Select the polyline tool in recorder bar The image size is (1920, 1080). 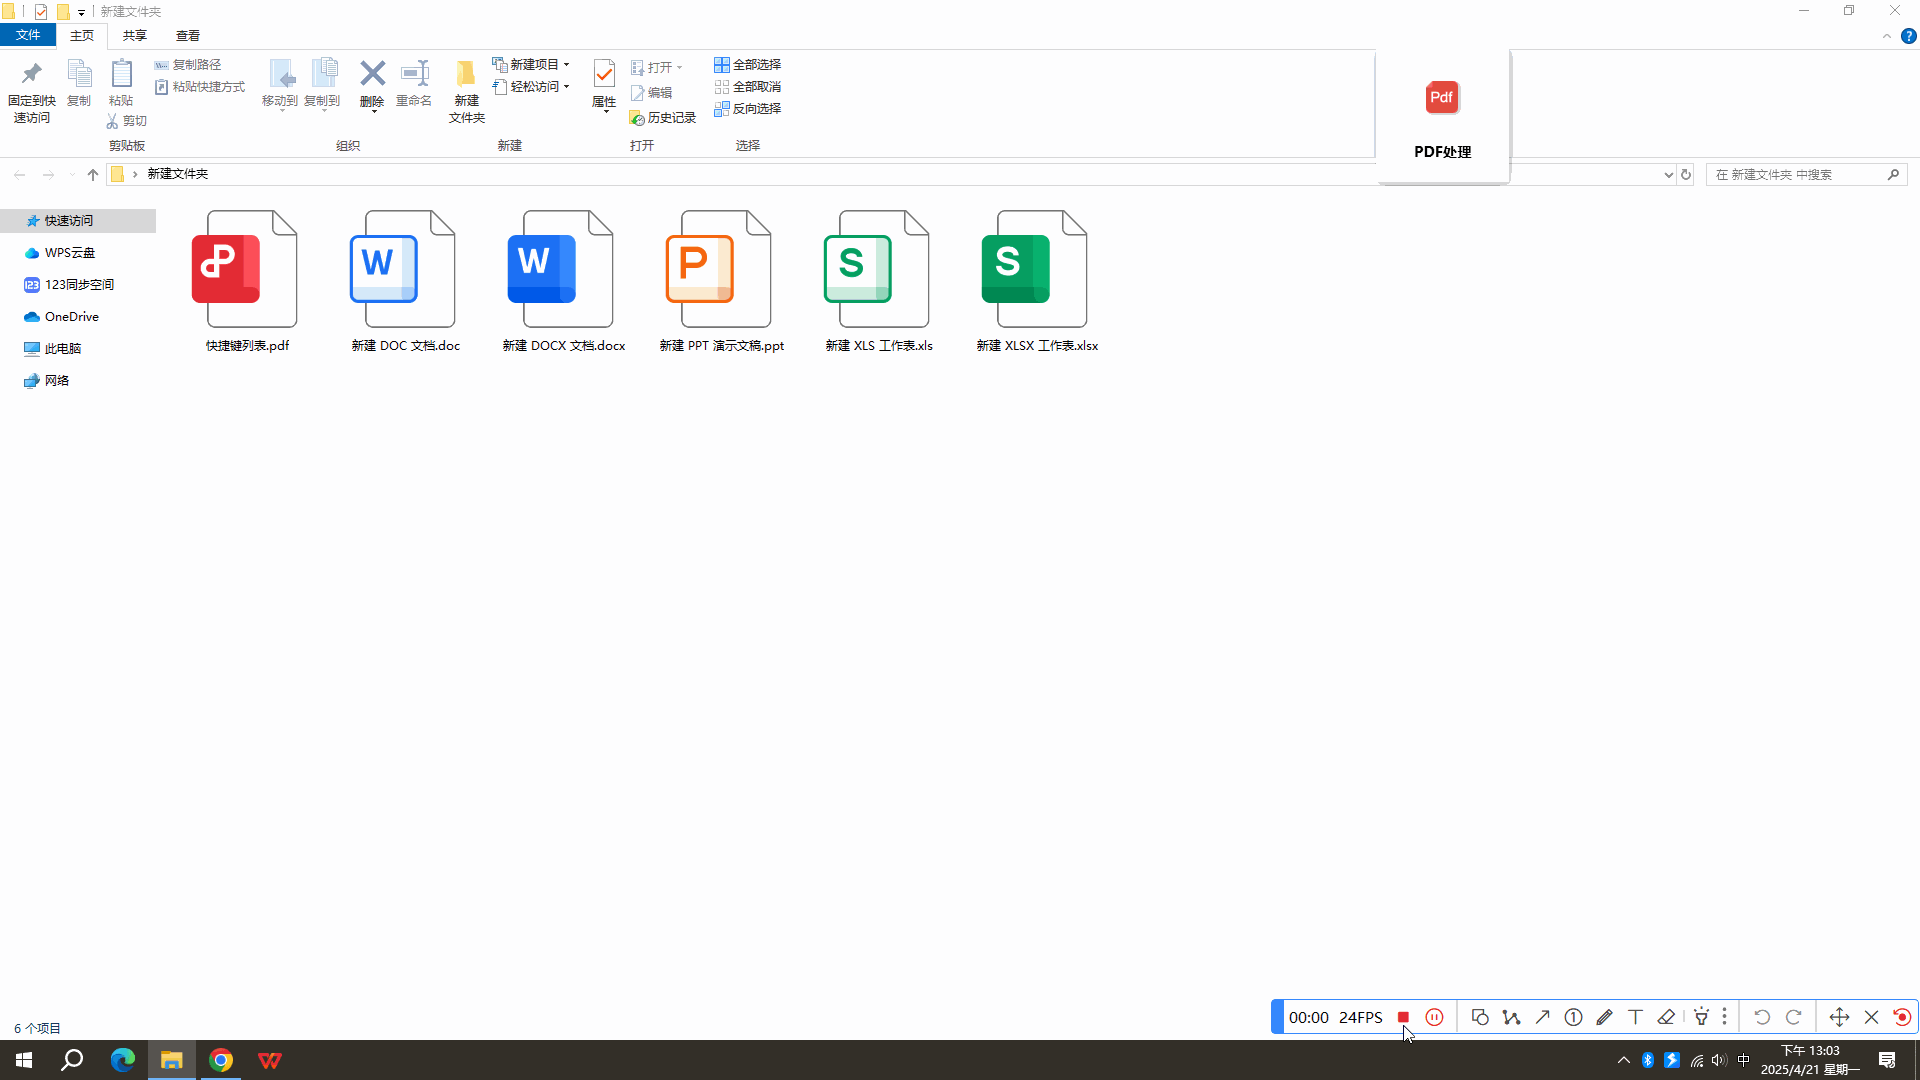pos(1511,1017)
